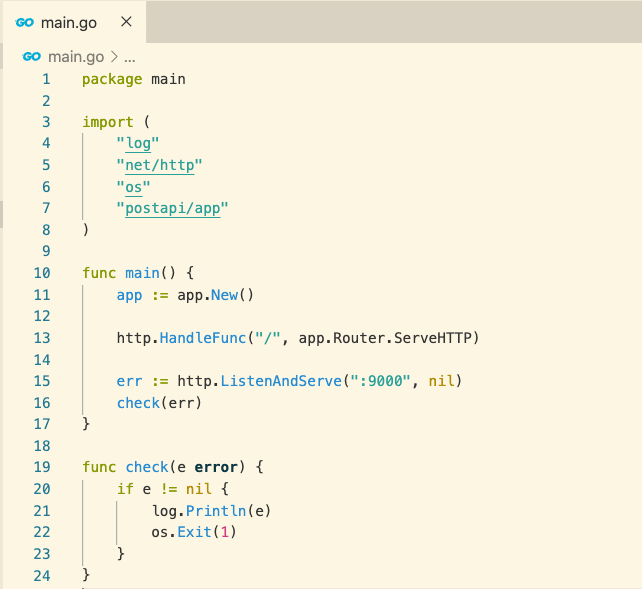Click the Go icon in the breadcrumb

pyautogui.click(x=32, y=56)
